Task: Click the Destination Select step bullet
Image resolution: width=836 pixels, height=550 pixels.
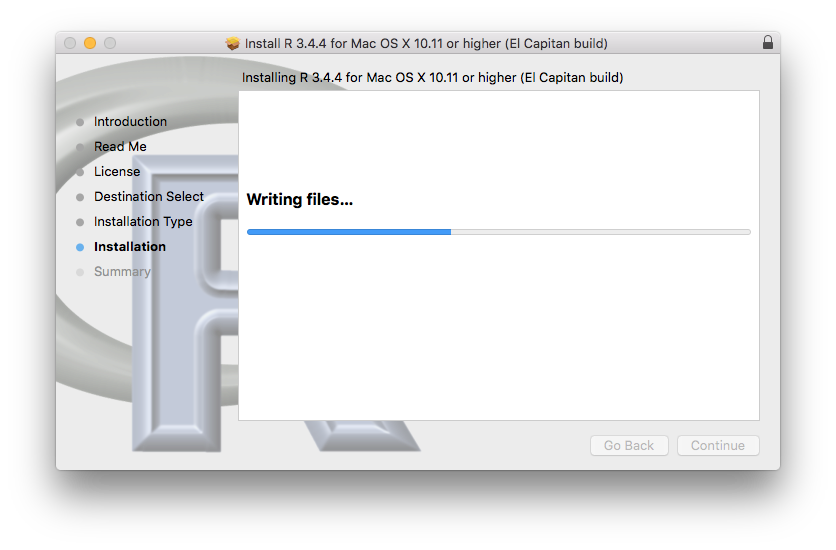Action: [80, 197]
